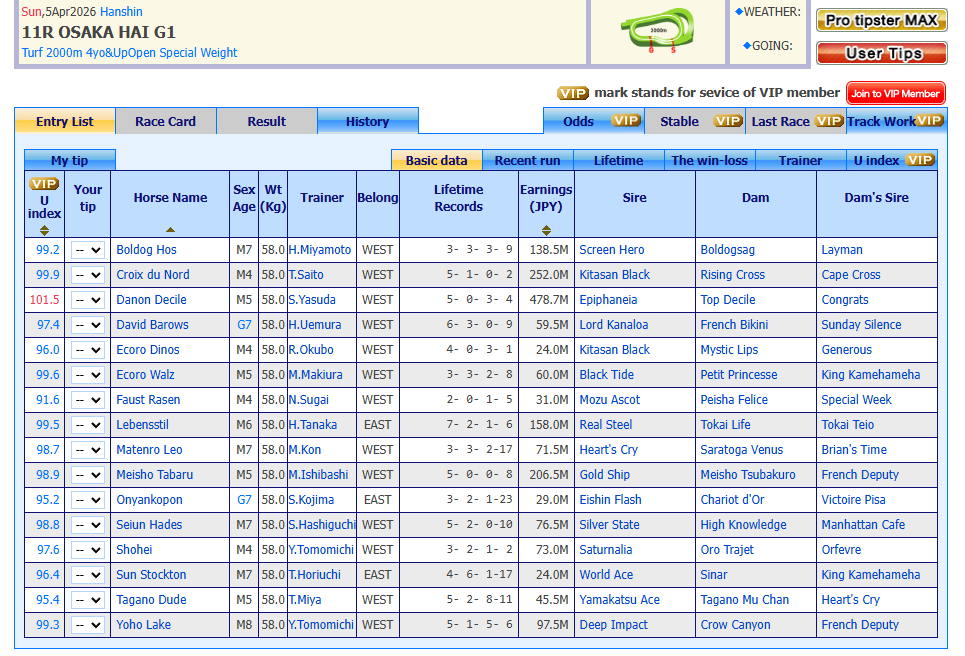Open tip dropdown for Ecoro Dinos

[x=87, y=350]
